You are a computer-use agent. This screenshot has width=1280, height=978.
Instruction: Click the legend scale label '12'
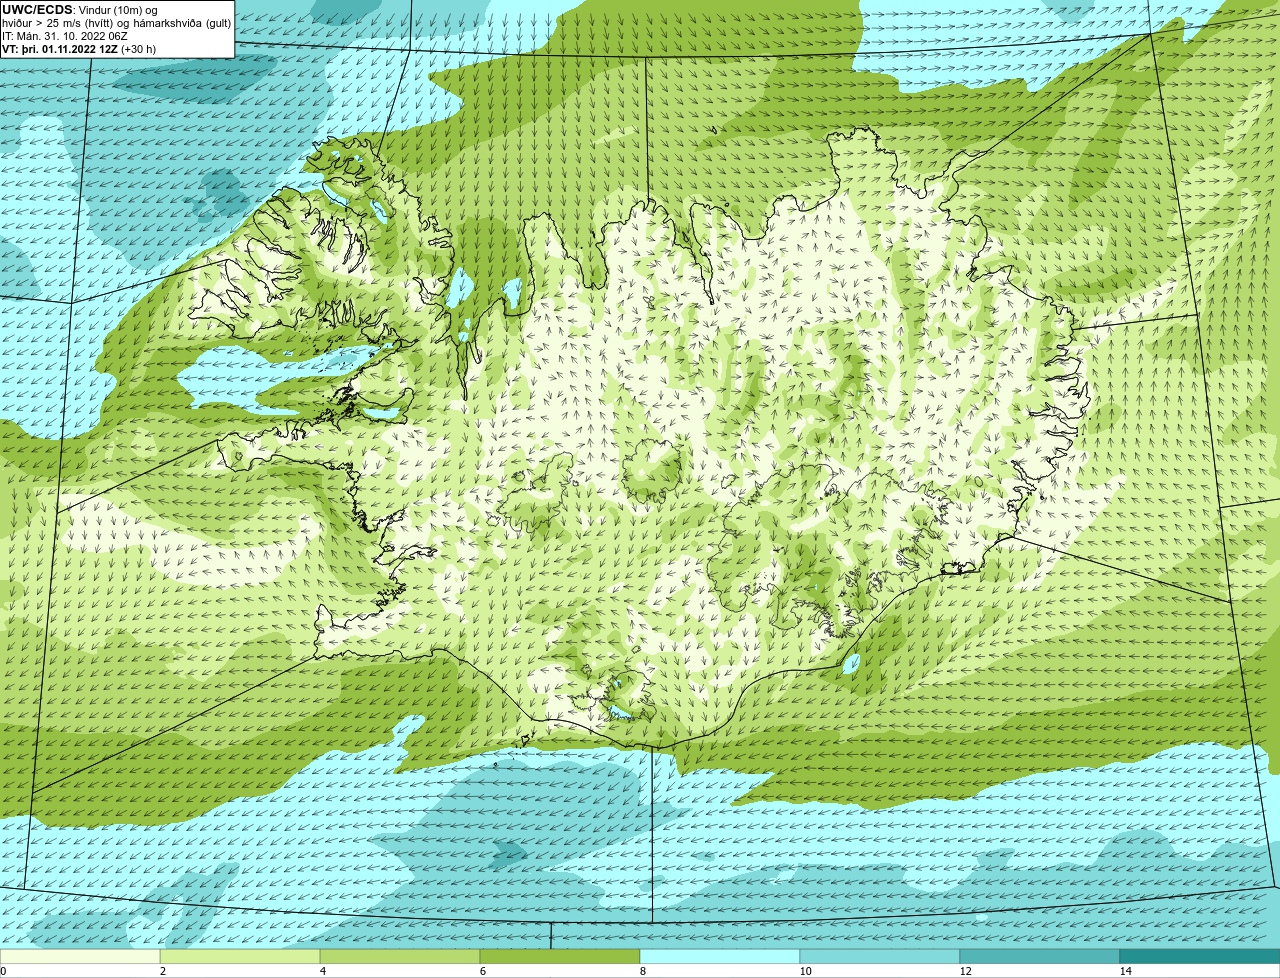pyautogui.click(x=965, y=971)
